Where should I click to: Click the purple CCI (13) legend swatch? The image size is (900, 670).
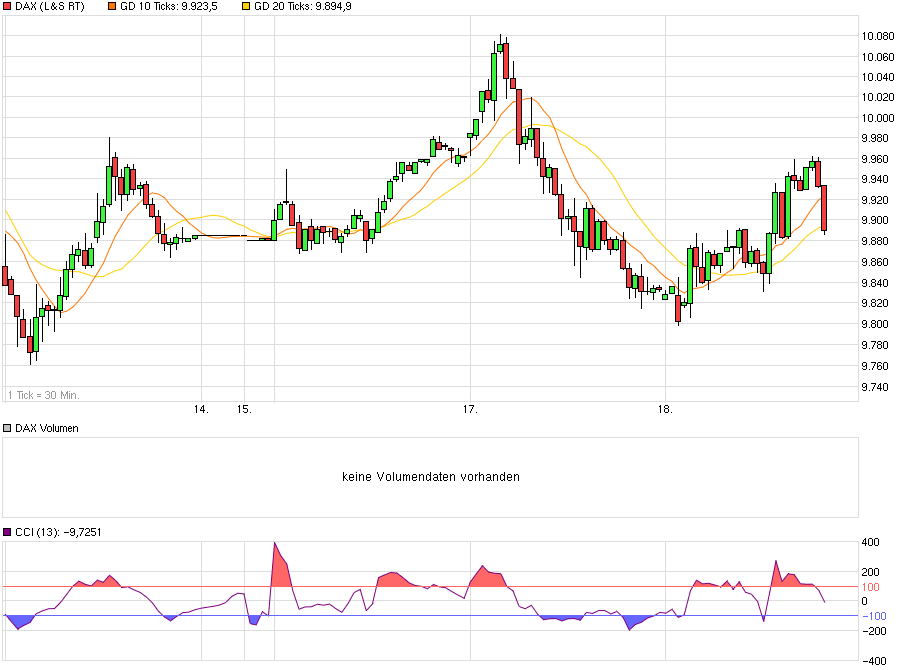click(7, 532)
